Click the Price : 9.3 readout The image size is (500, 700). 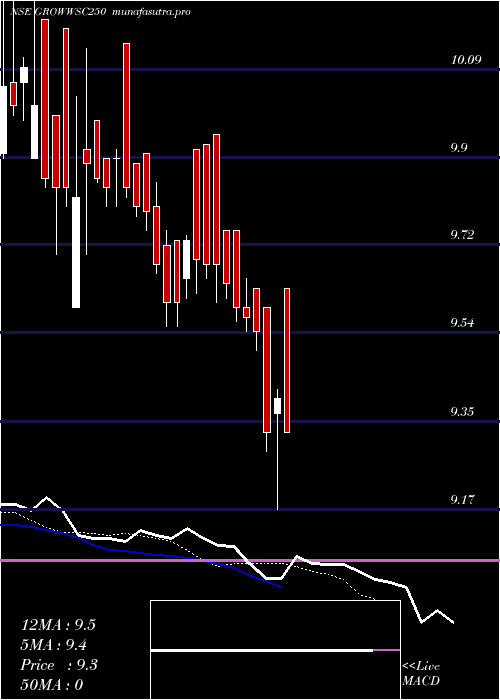pos(59,665)
